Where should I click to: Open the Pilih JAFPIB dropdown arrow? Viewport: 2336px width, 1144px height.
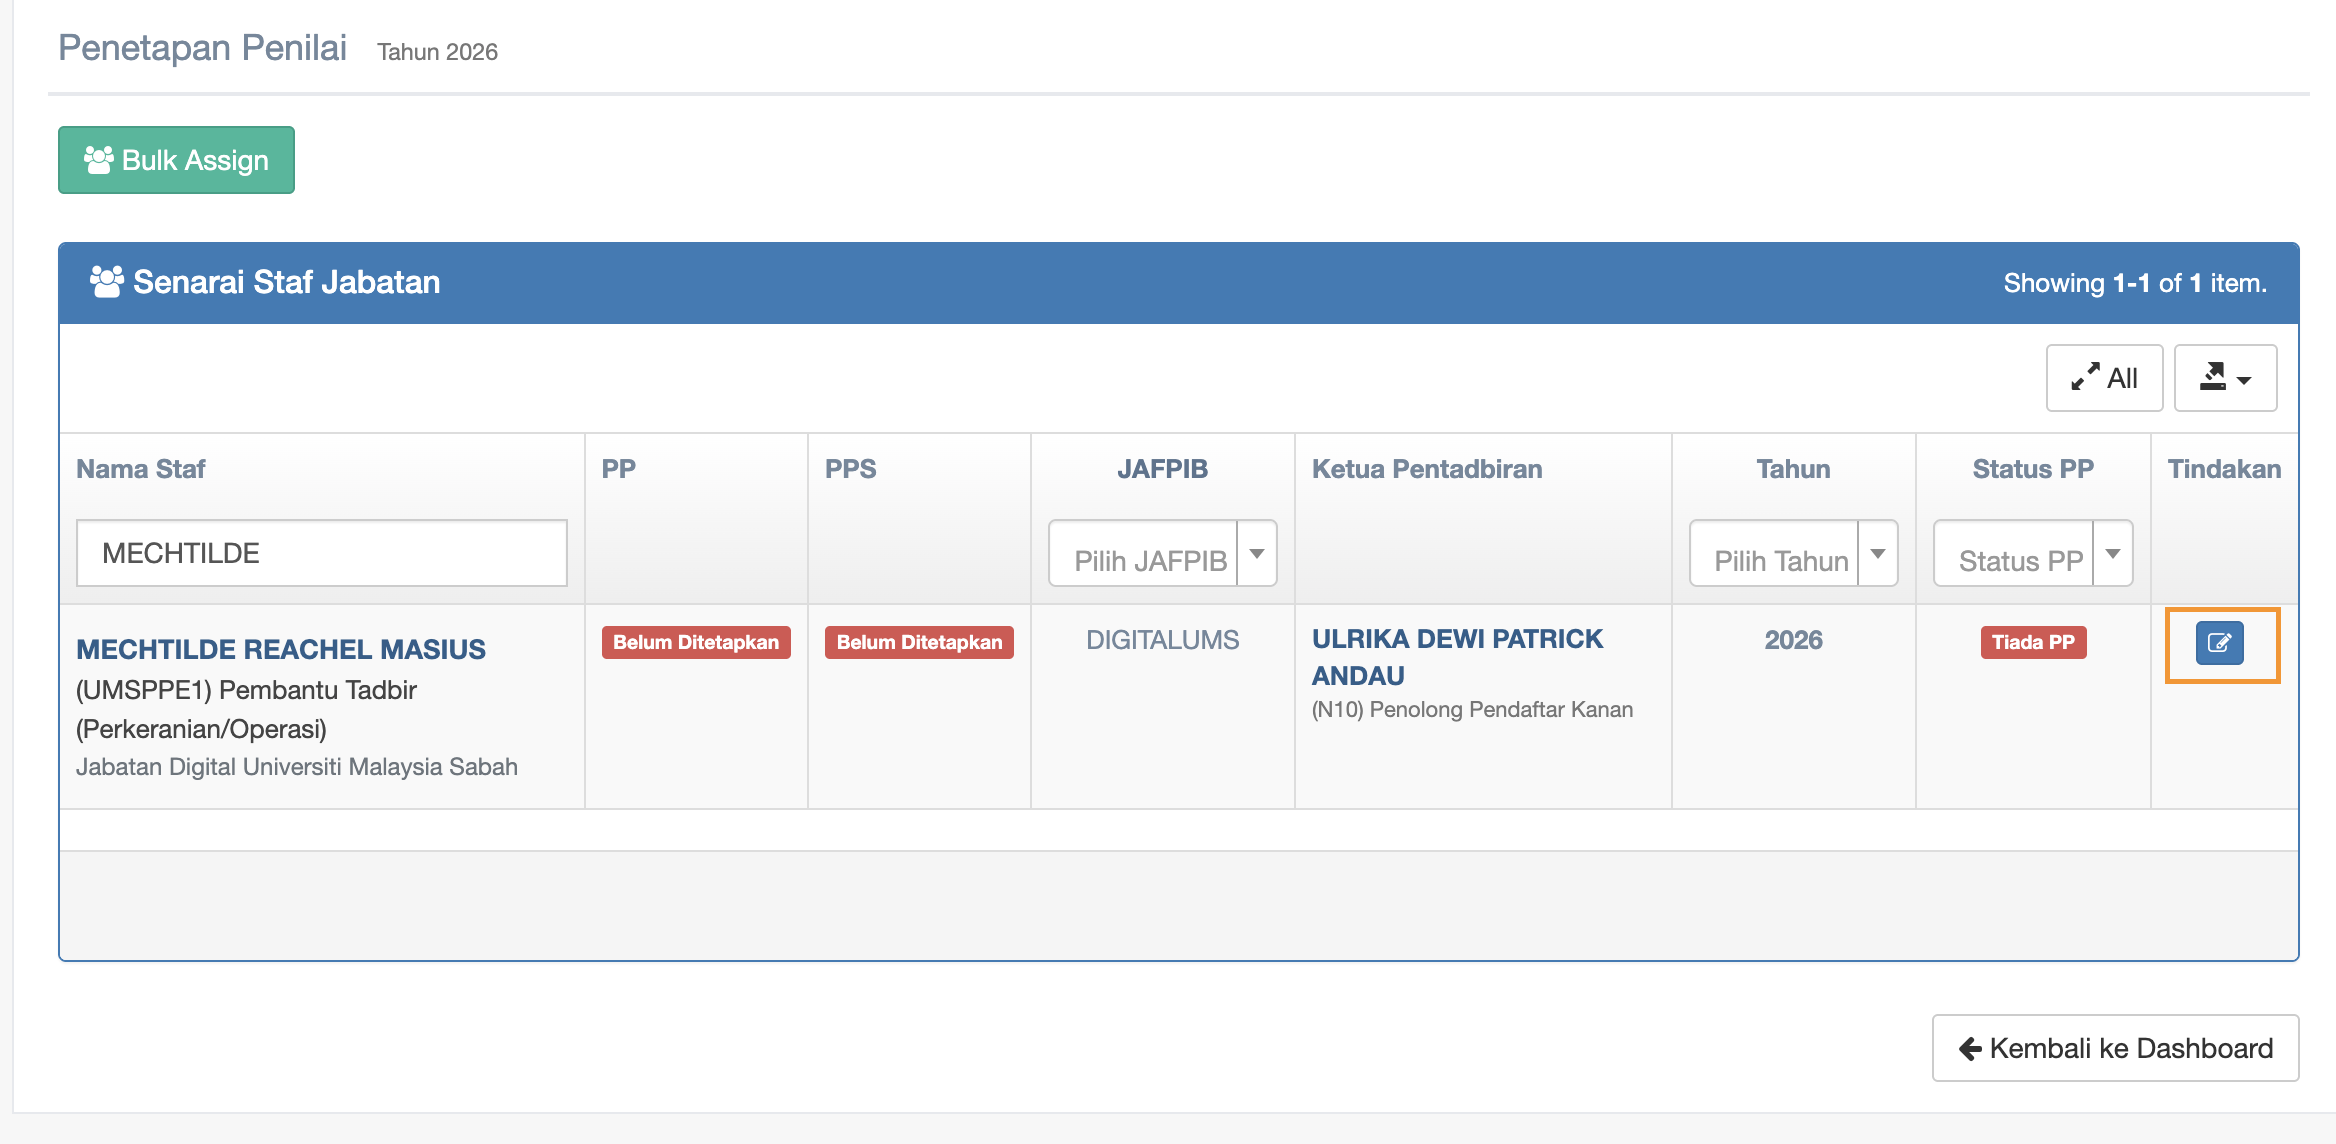point(1257,554)
